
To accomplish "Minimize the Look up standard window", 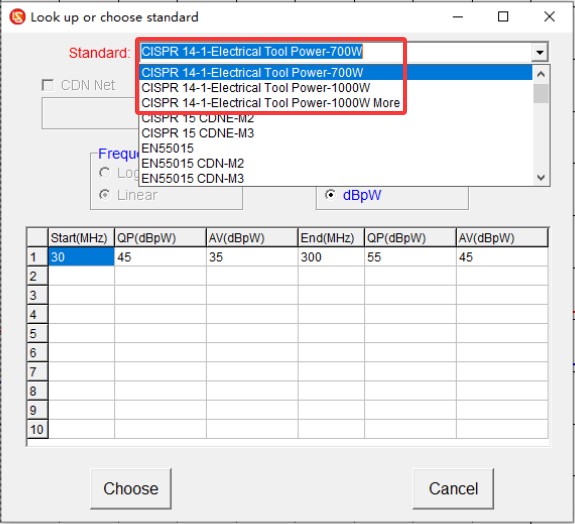I will point(458,17).
